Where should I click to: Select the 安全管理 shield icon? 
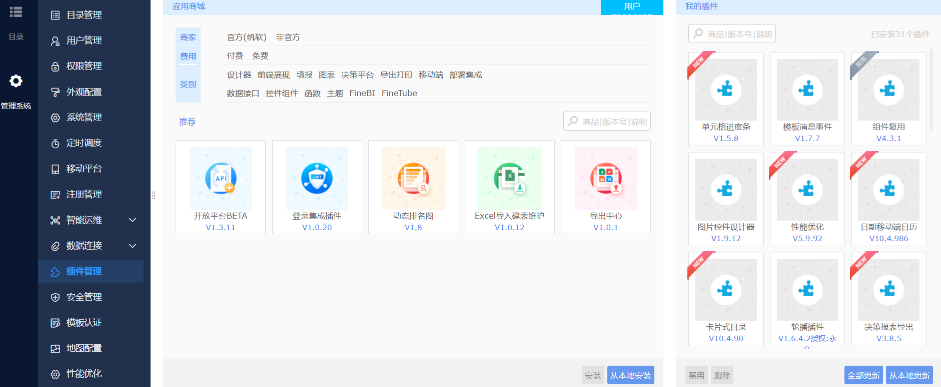(55, 297)
